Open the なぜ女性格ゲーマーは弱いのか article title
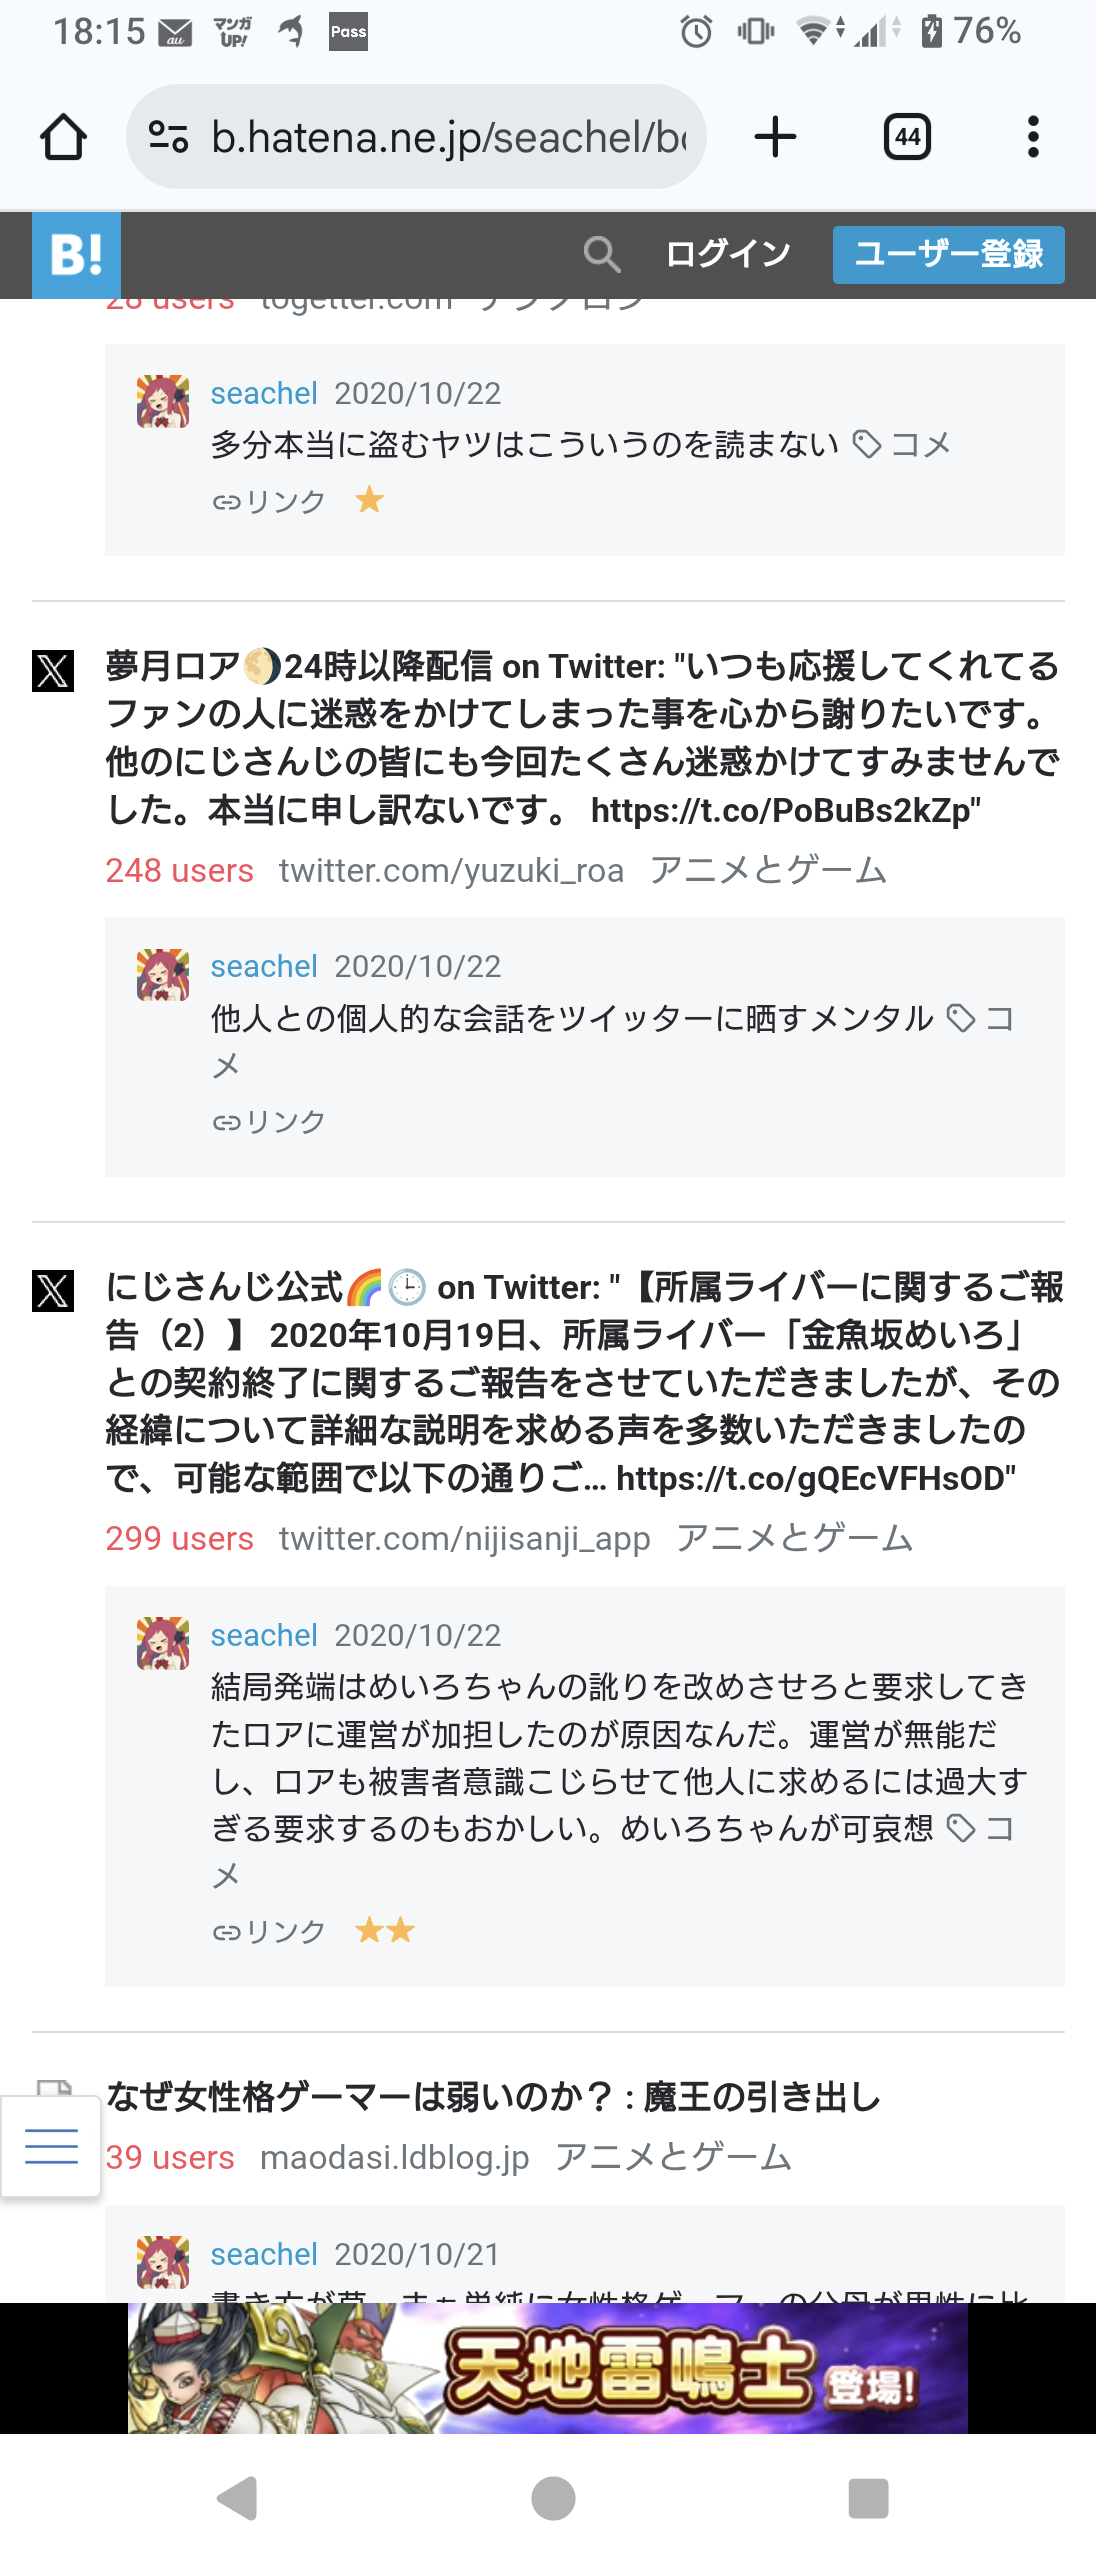Viewport: 1096px width, 2560px height. [493, 2096]
